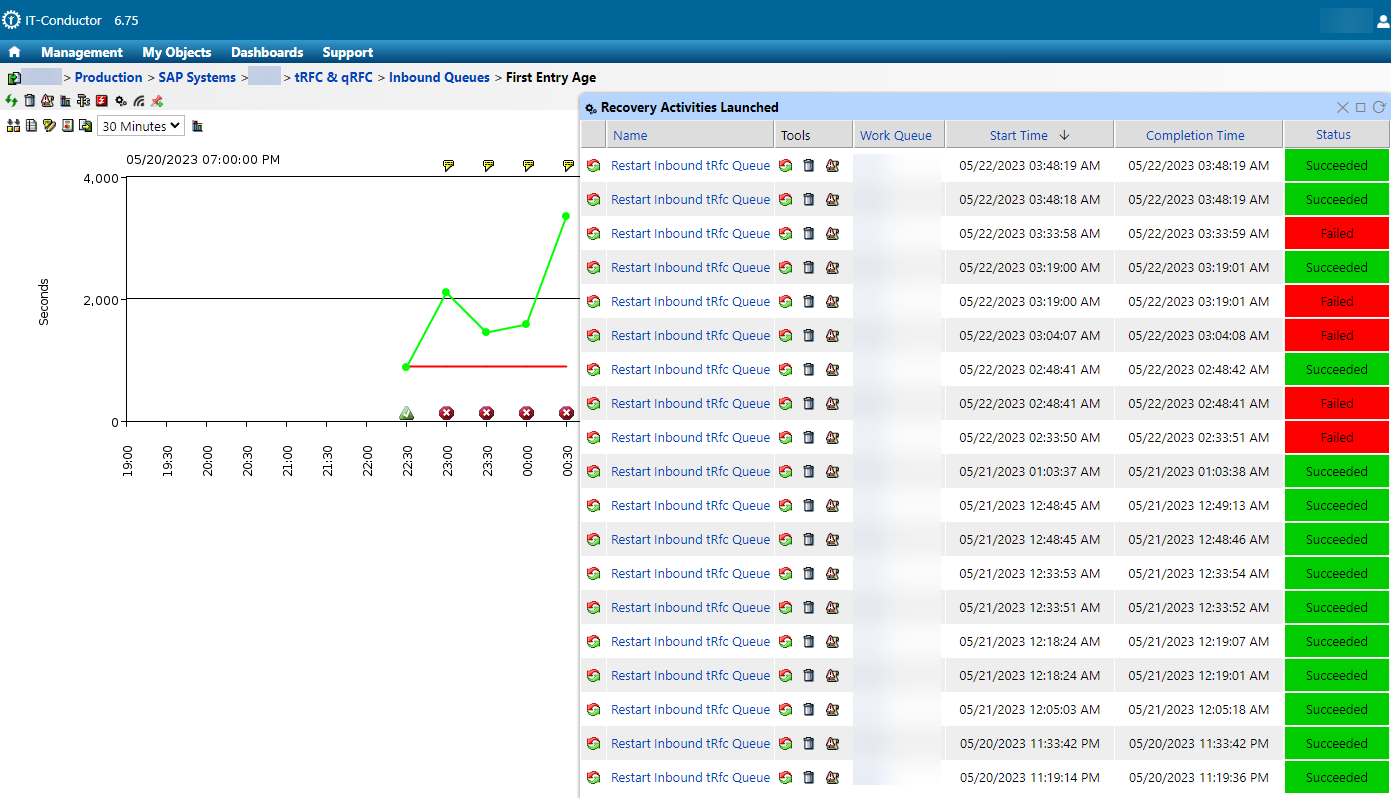Click the Failed status cell at 03:04:07 AM
The width and height of the screenshot is (1391, 798).
point(1336,336)
